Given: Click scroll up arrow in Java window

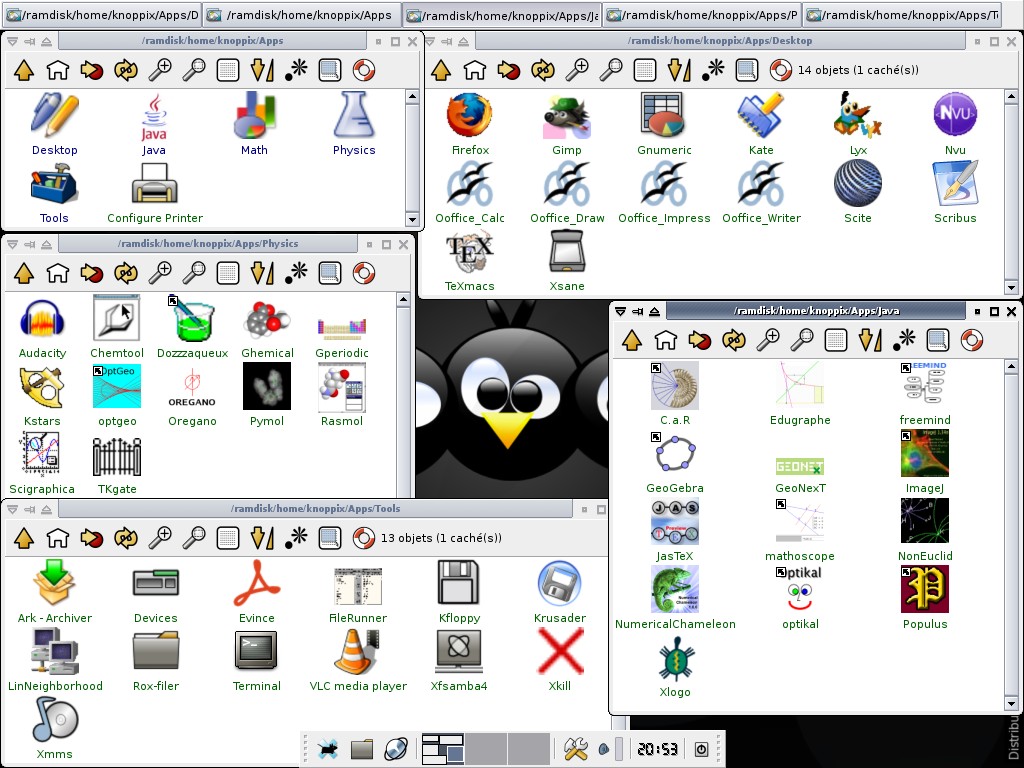Looking at the screenshot, I should 1010,366.
